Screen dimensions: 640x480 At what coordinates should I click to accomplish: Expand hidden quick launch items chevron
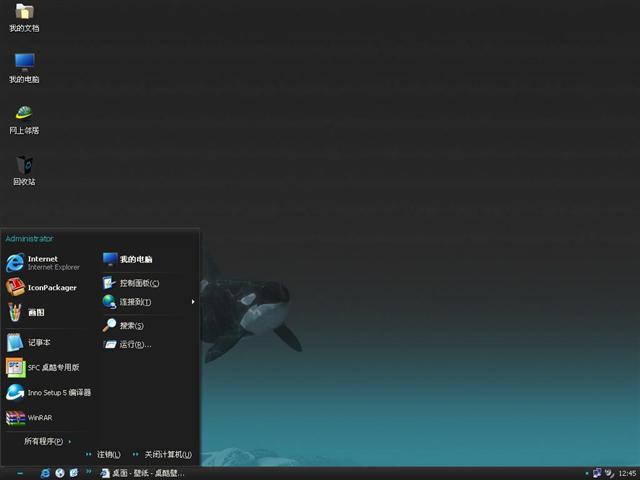pos(89,472)
